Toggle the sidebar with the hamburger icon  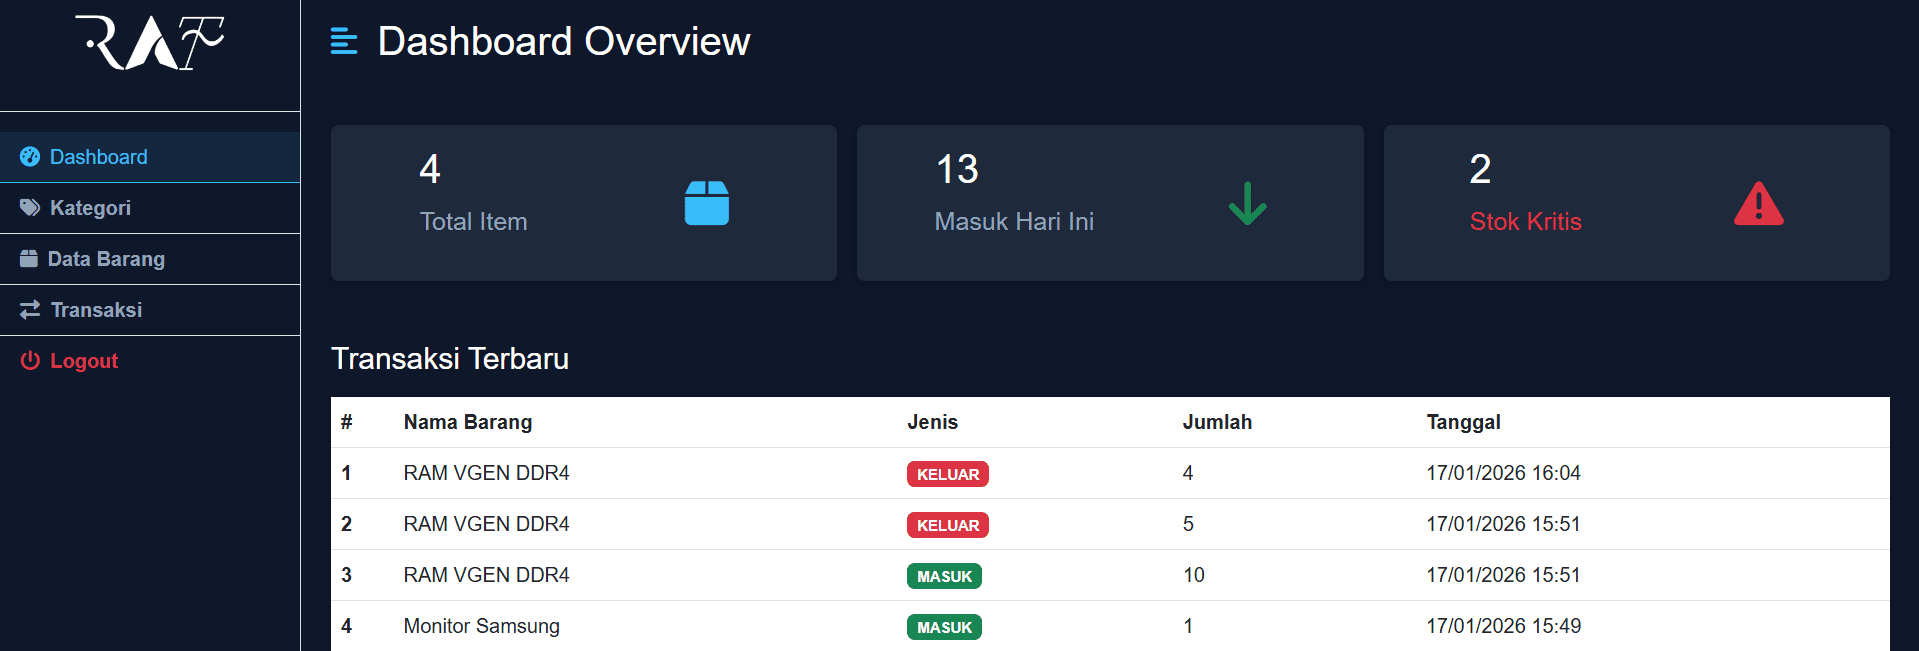(343, 42)
